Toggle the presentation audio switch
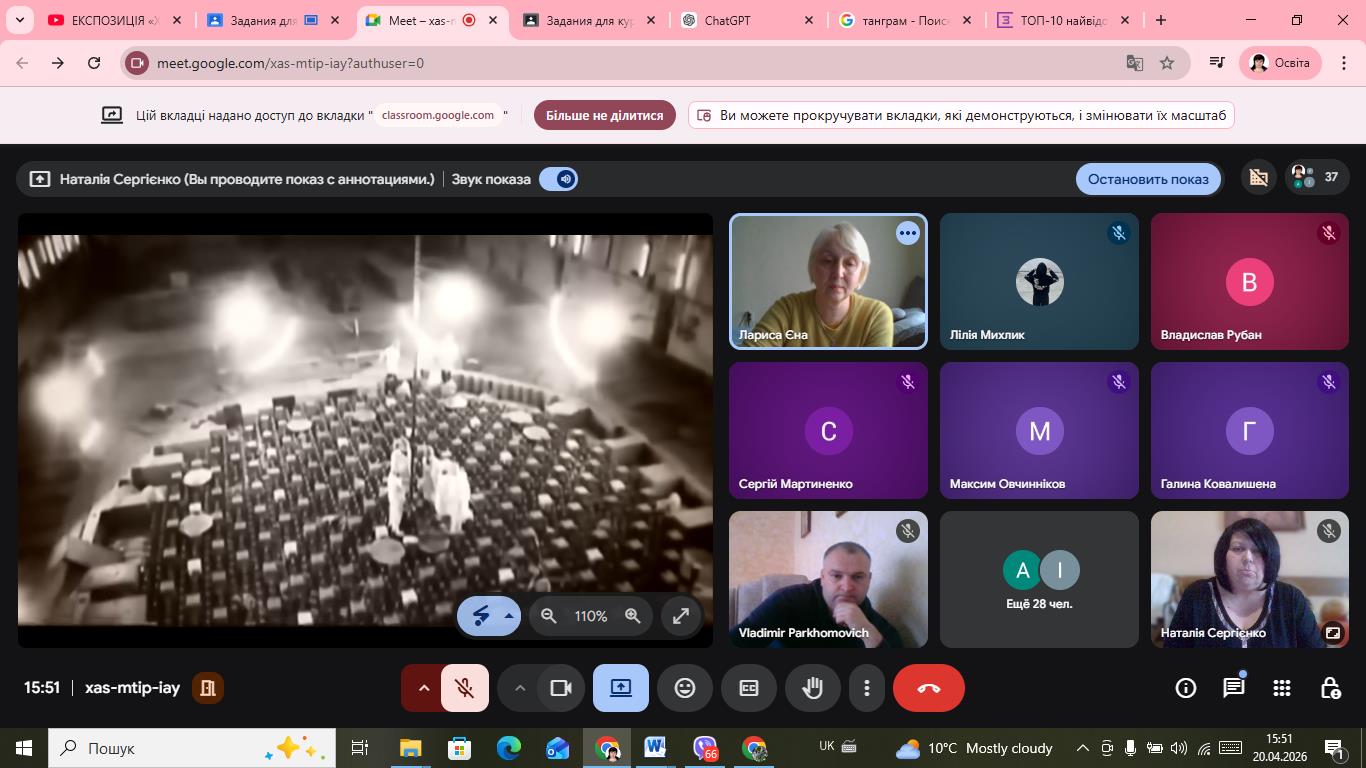Screen dimensions: 1366x768 tap(558, 179)
